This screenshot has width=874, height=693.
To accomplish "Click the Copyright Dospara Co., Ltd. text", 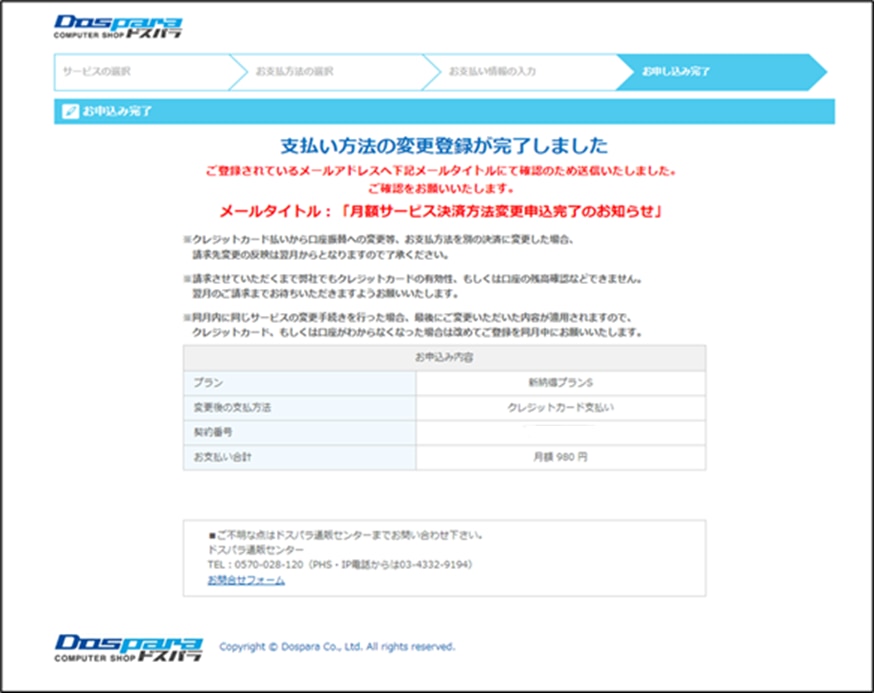I will point(337,647).
